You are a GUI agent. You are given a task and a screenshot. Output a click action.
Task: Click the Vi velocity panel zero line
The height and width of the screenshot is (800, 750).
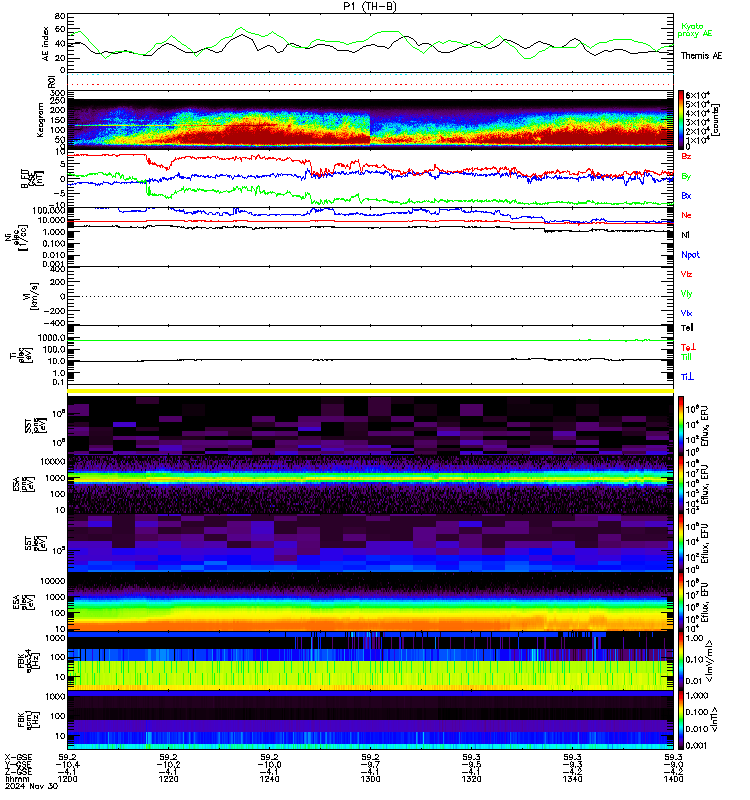coord(370,296)
